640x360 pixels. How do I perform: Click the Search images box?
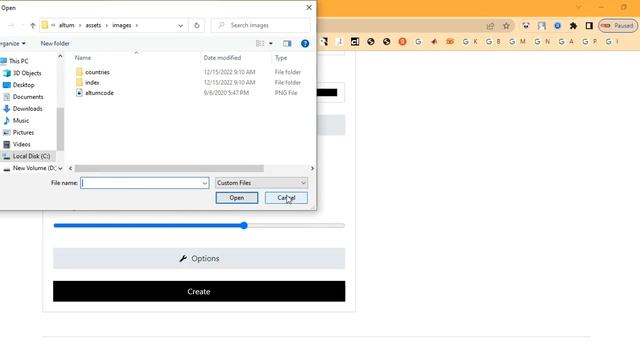[x=260, y=25]
